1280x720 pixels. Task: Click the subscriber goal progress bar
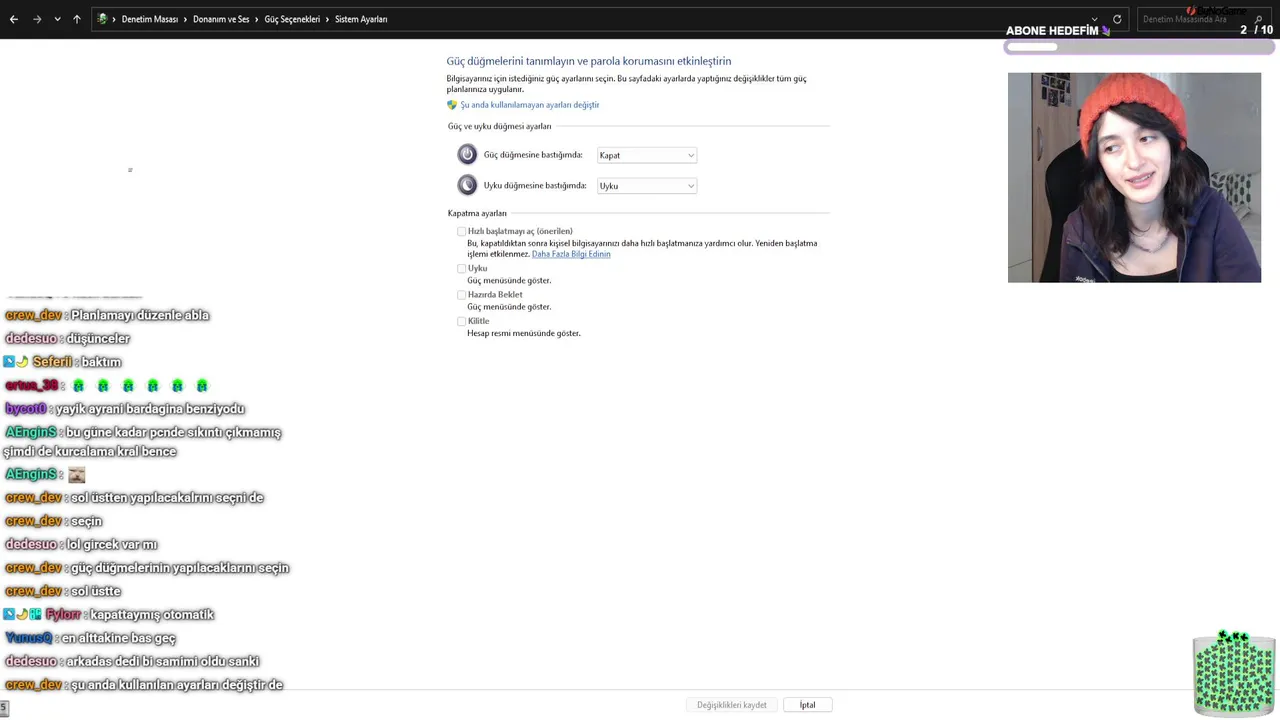pyautogui.click(x=1138, y=47)
